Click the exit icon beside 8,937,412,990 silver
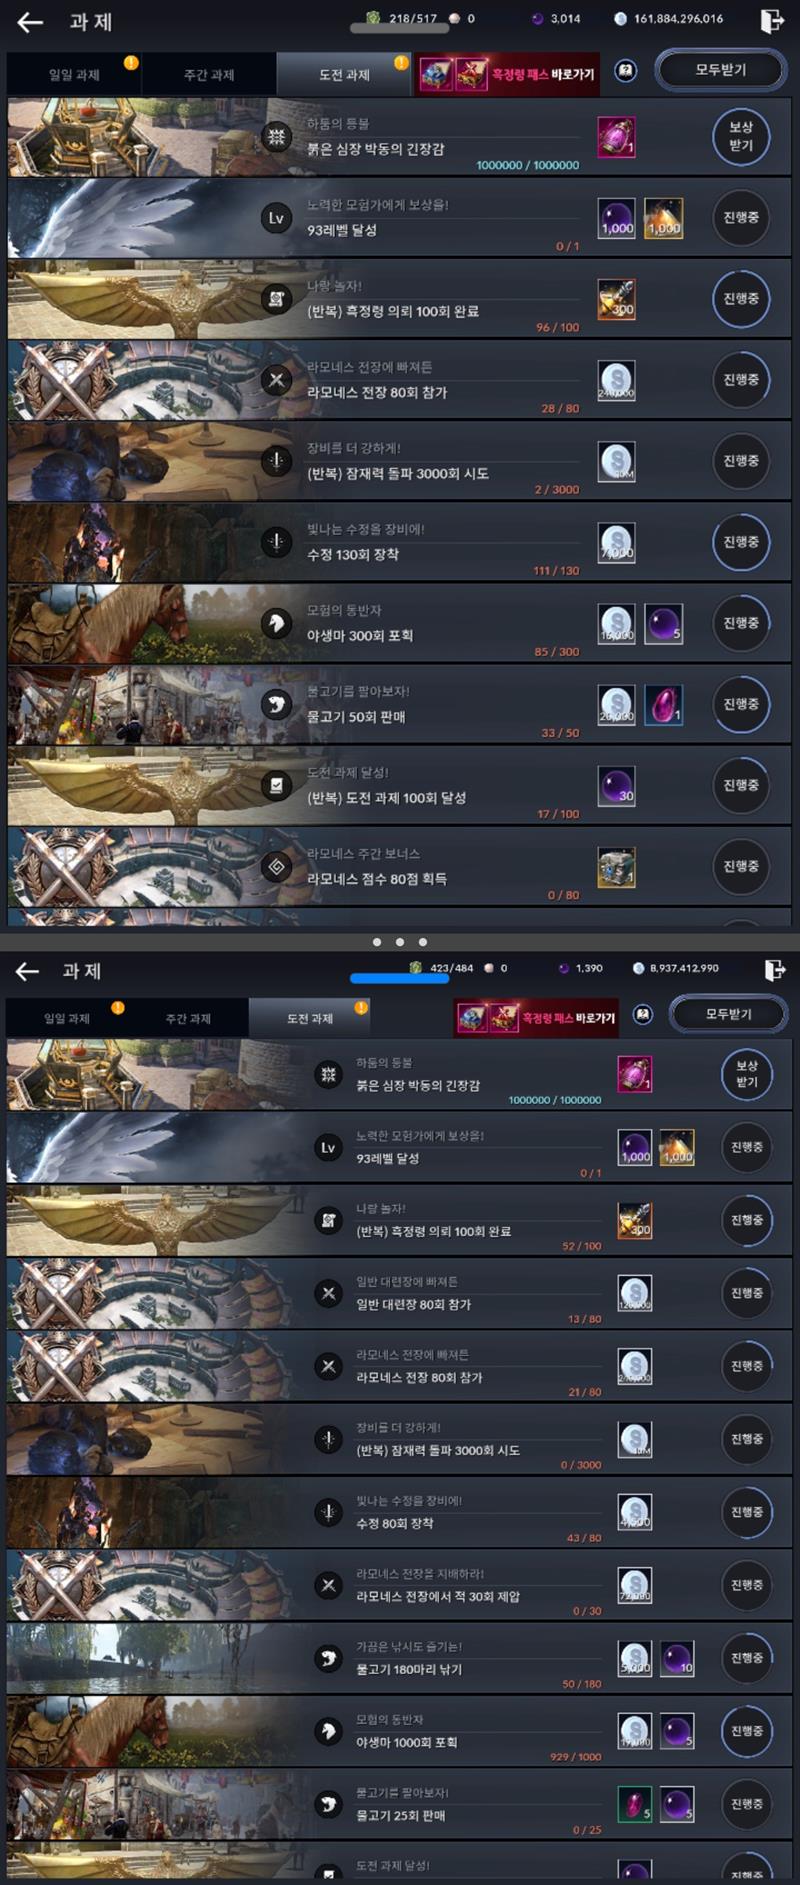The height and width of the screenshot is (1885, 800). coord(774,969)
